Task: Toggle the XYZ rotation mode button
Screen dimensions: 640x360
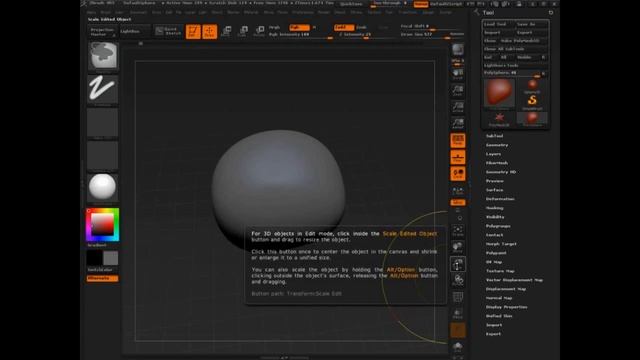Action: (x=458, y=202)
